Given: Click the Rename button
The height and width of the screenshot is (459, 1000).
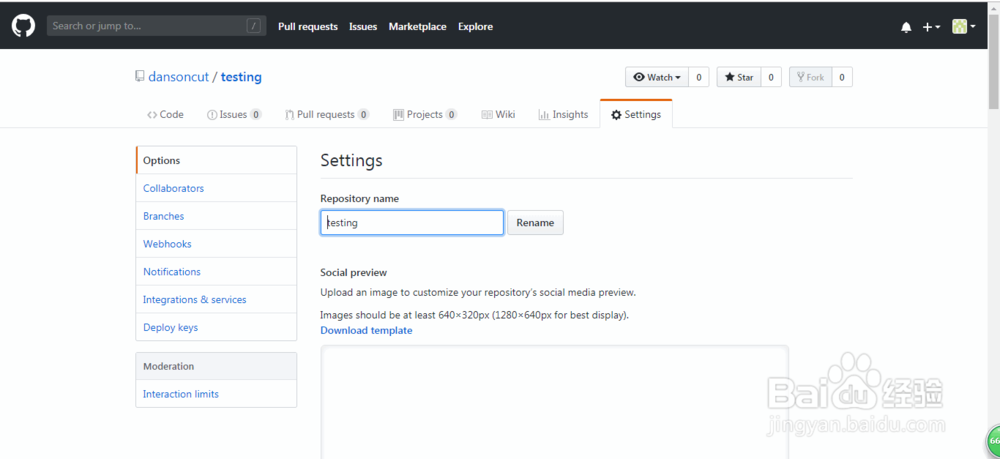Looking at the screenshot, I should point(535,223).
